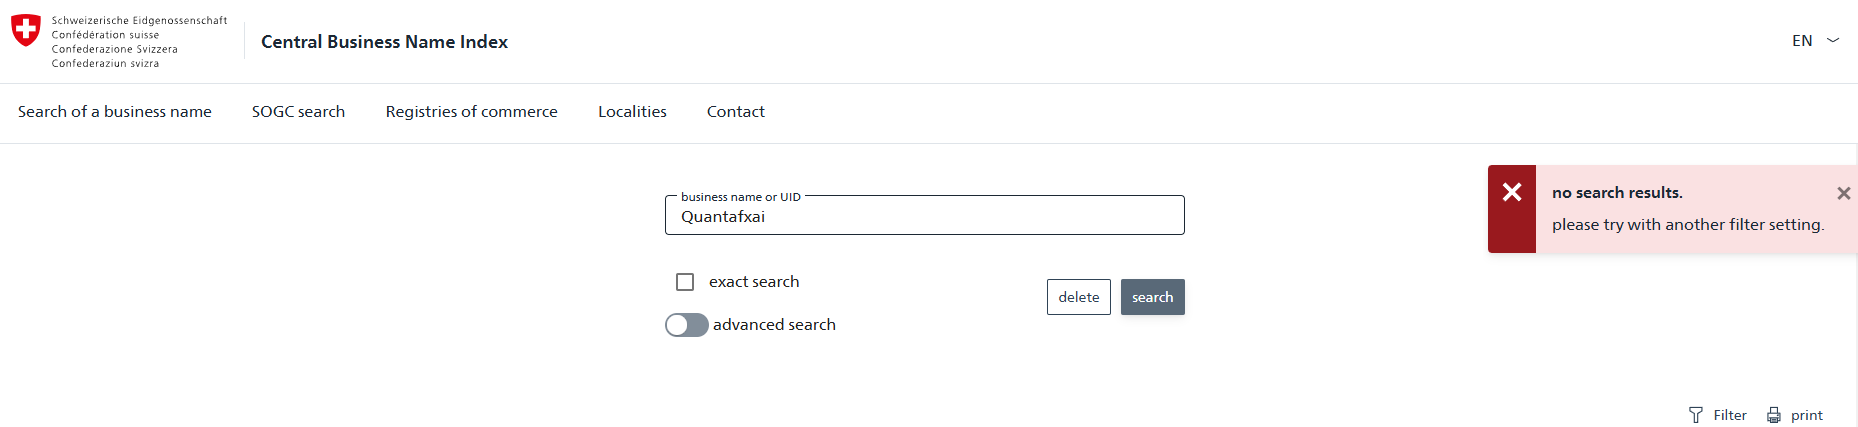Click the Filter funnel icon

pos(1696,415)
